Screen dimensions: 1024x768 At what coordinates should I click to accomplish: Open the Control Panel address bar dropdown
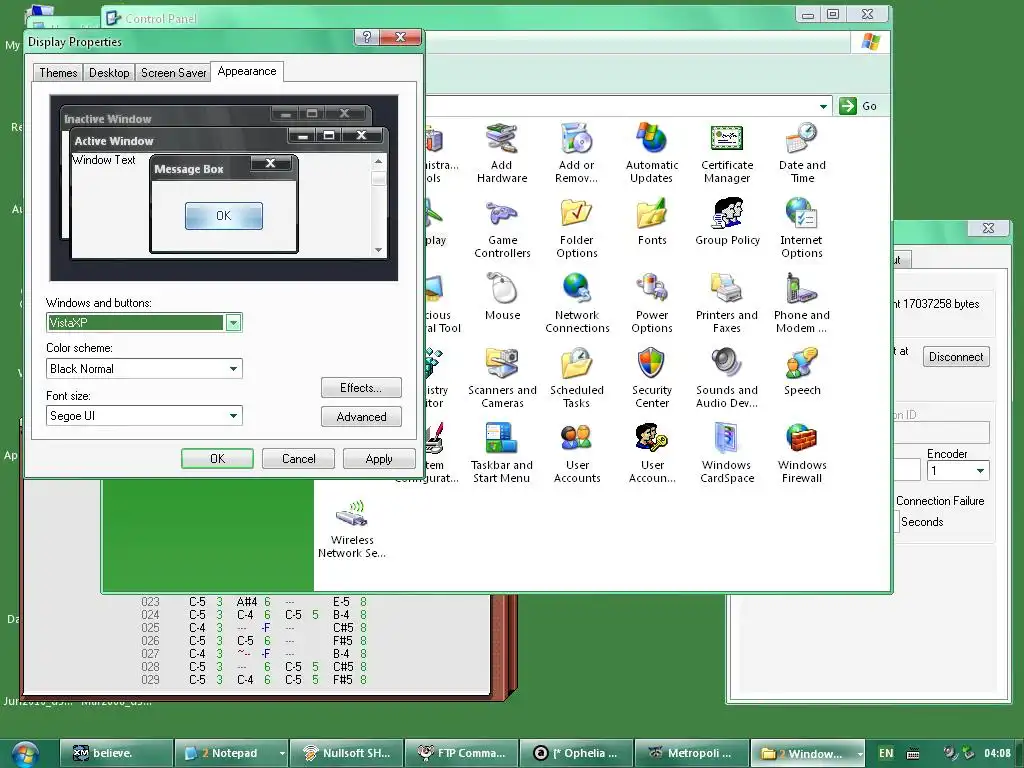[x=823, y=106]
